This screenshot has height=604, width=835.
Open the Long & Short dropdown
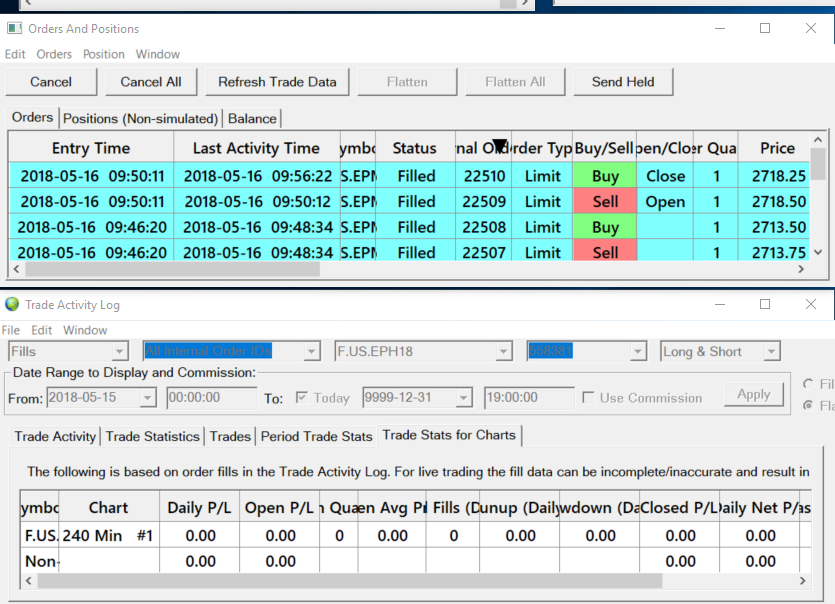click(770, 351)
